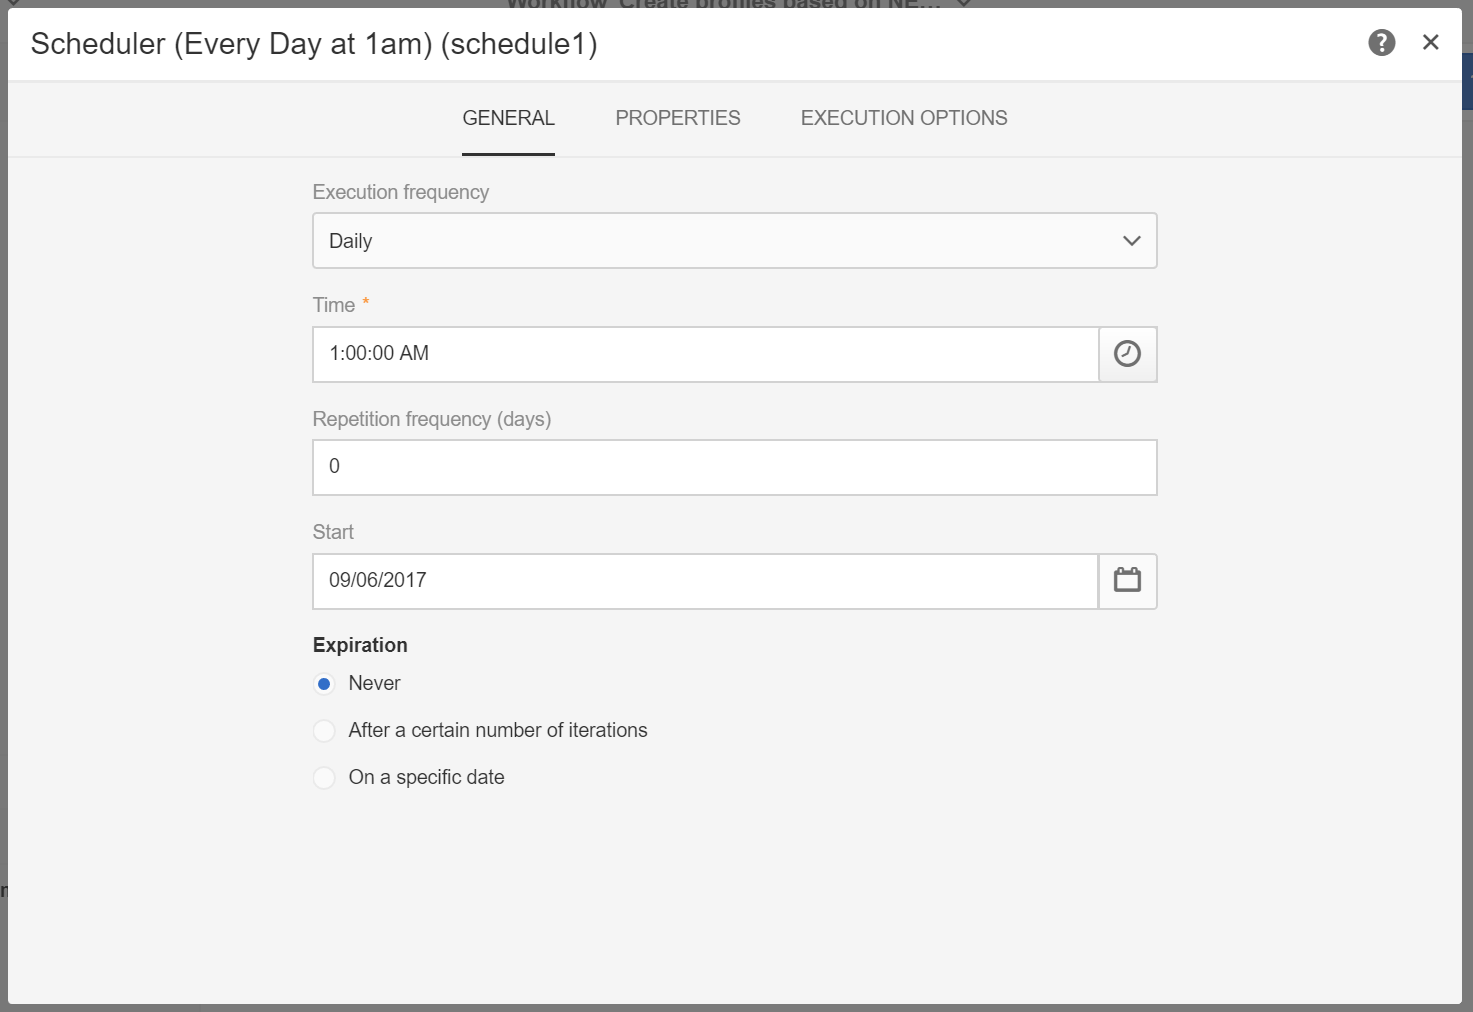The width and height of the screenshot is (1473, 1012).
Task: Choose the On a specific date option
Action: point(324,778)
